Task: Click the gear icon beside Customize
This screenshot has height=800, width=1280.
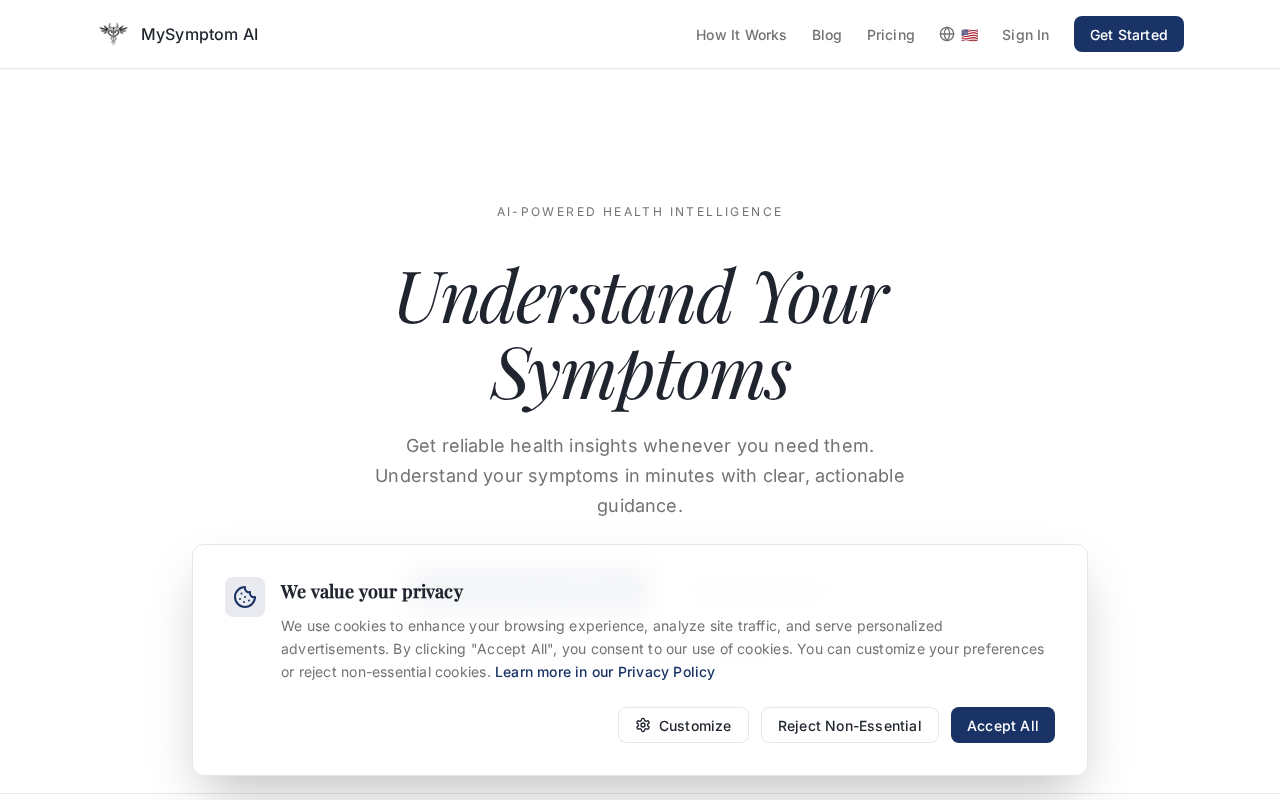Action: coord(643,725)
